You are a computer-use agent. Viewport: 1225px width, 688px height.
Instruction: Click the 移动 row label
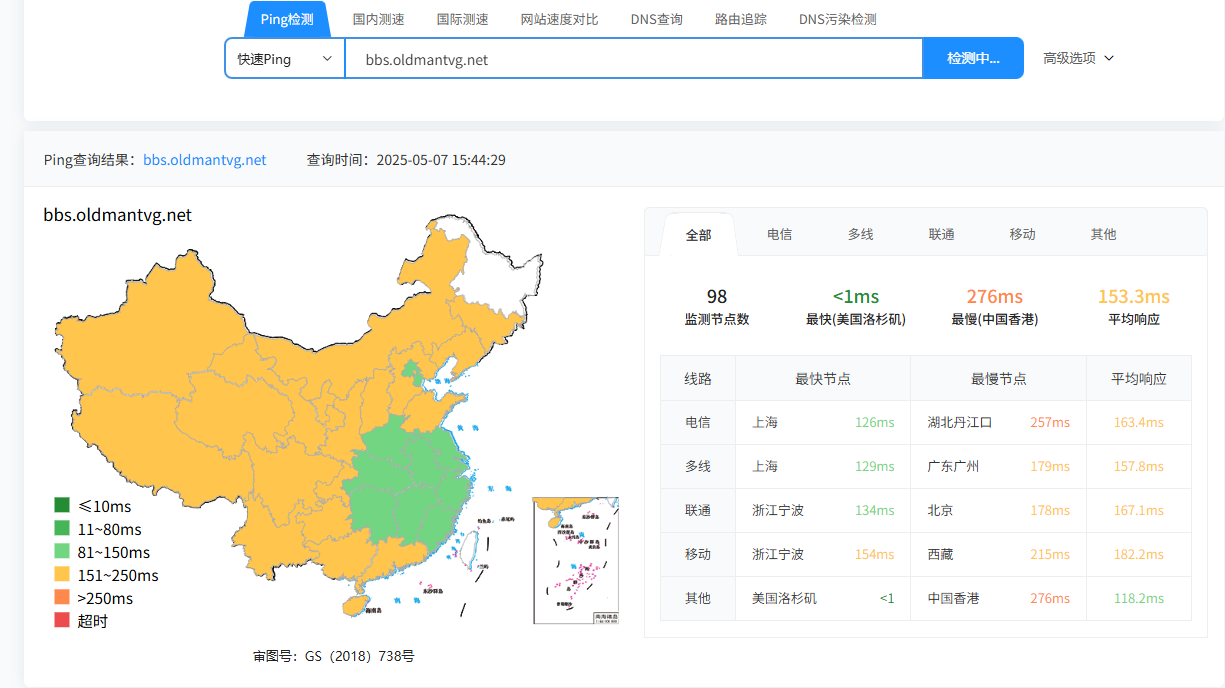coord(698,555)
